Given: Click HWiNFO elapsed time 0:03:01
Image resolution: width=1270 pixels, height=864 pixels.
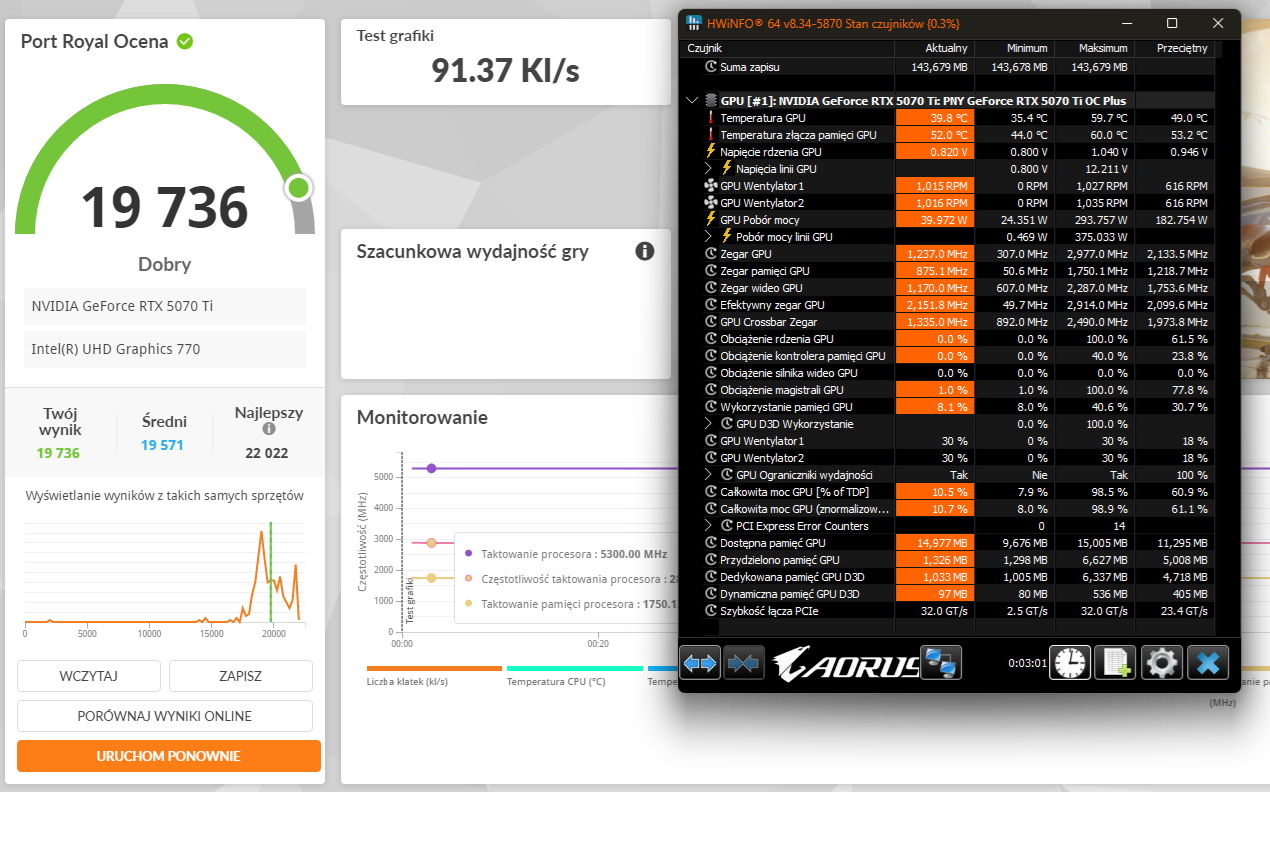Looking at the screenshot, I should tap(1027, 662).
